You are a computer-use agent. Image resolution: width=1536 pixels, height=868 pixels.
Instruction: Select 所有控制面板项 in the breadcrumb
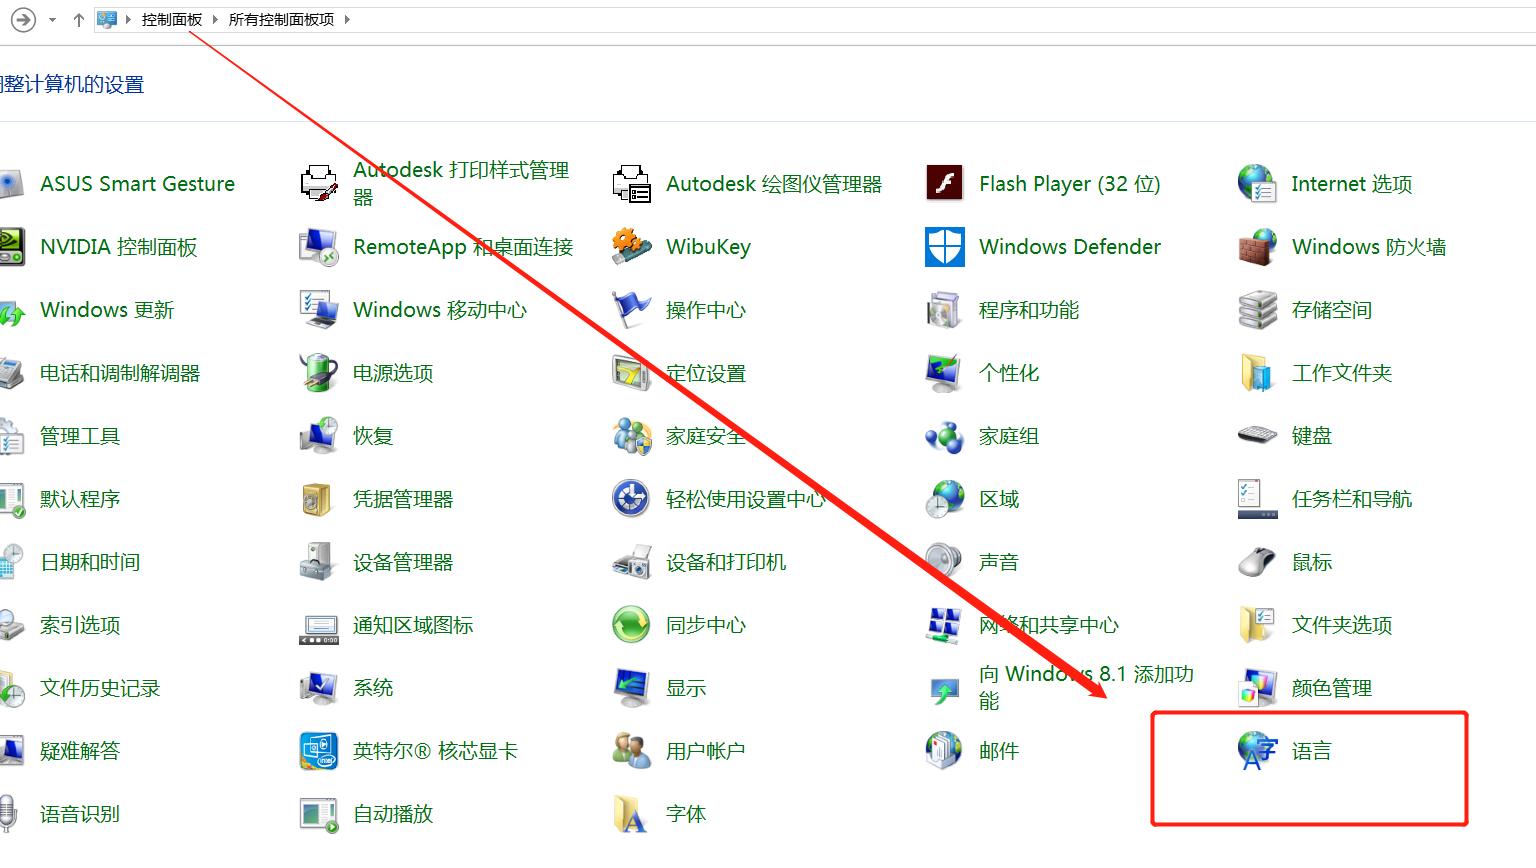tap(281, 19)
